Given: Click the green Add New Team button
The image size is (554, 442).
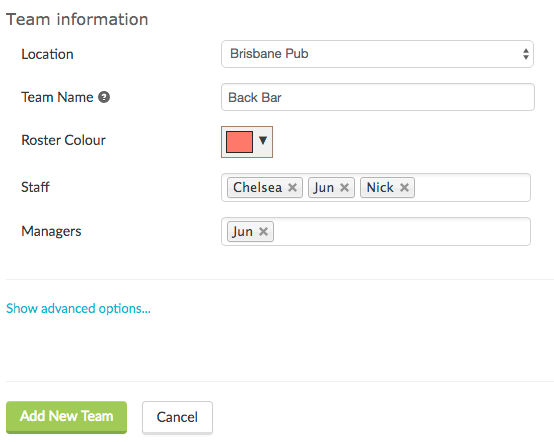Looking at the screenshot, I should pos(66,417).
